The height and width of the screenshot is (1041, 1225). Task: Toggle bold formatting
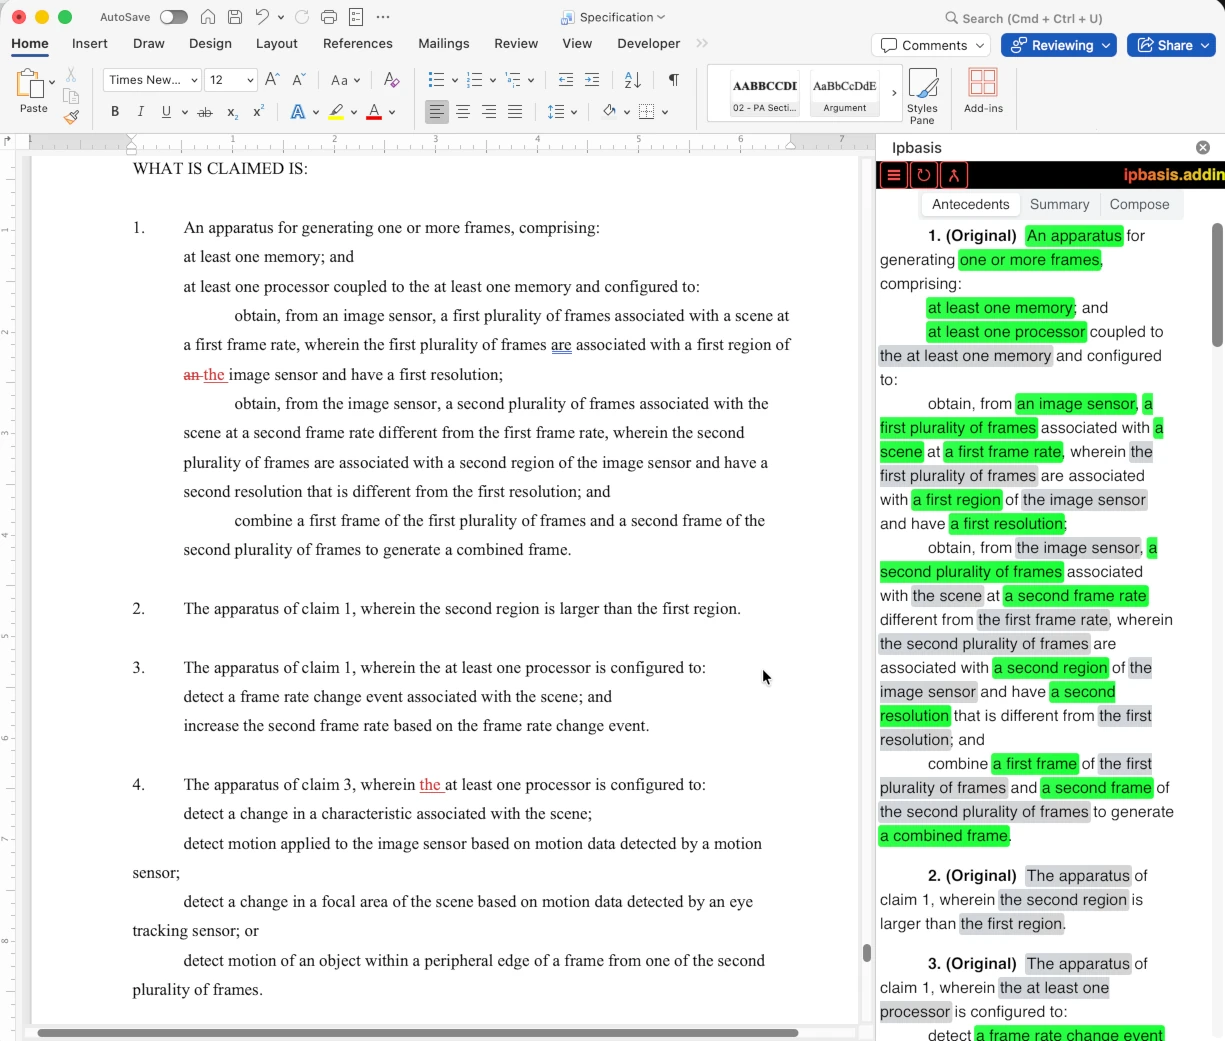tap(115, 112)
